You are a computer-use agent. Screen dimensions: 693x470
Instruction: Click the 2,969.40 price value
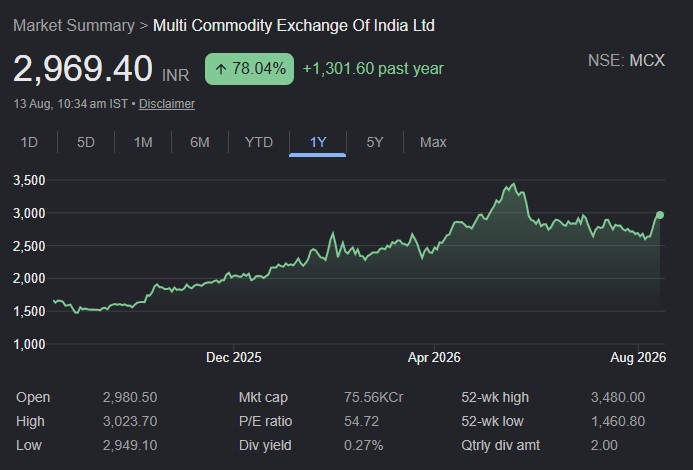point(83,69)
